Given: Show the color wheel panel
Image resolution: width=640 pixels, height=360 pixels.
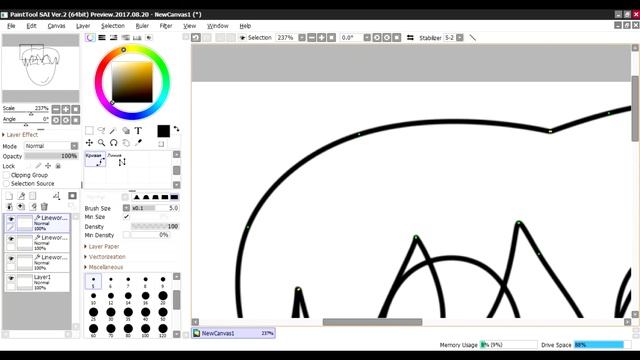Looking at the screenshot, I should click(x=90, y=38).
